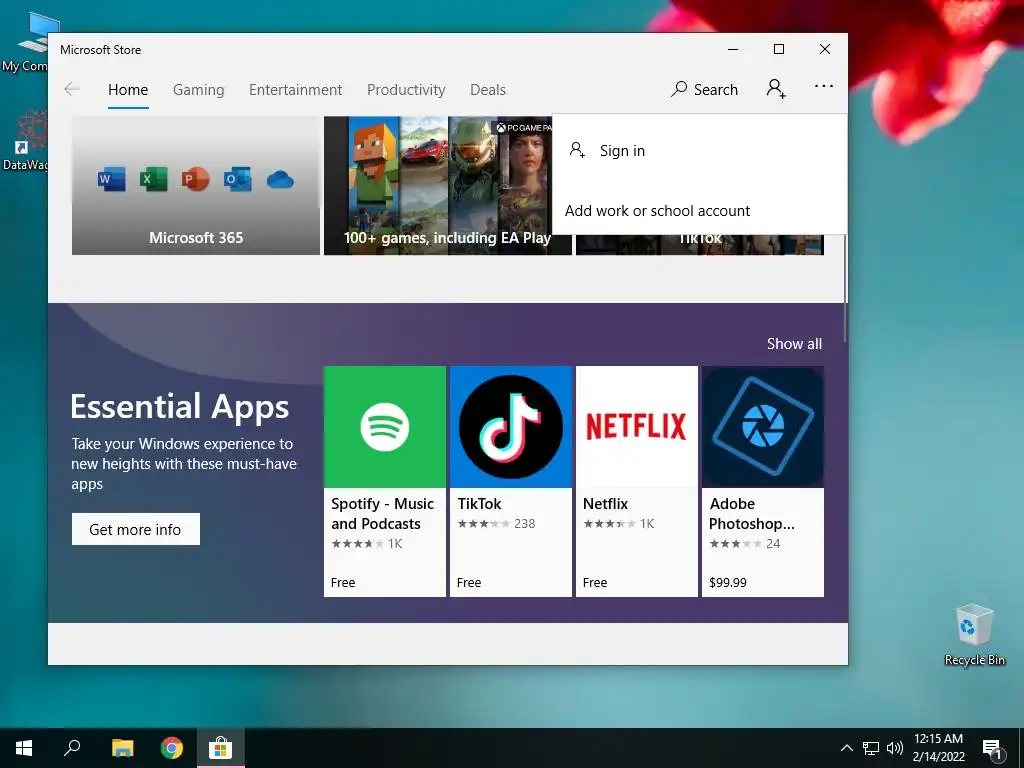Go to the Productivity tab
This screenshot has height=768, width=1024.
[x=406, y=89]
